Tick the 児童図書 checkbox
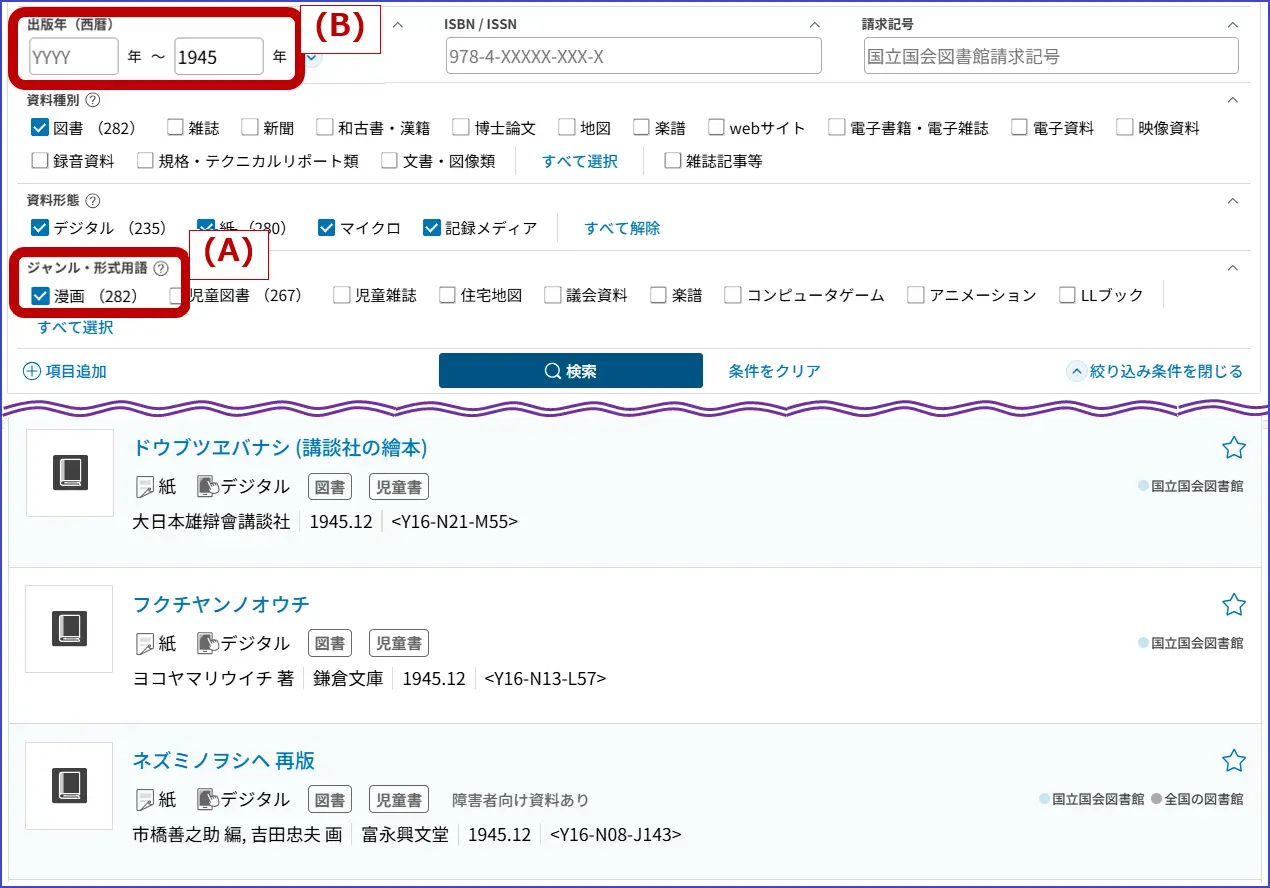The height and width of the screenshot is (888, 1270). (177, 296)
